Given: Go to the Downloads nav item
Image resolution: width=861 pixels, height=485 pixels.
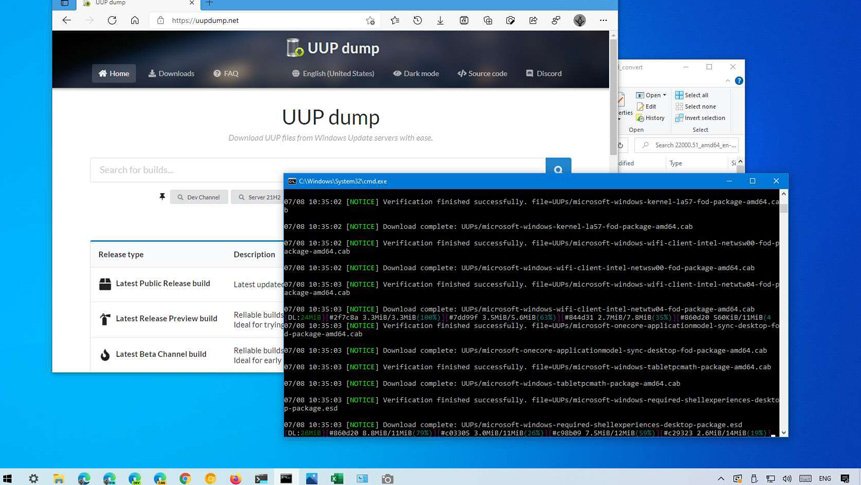Looking at the screenshot, I should [171, 73].
